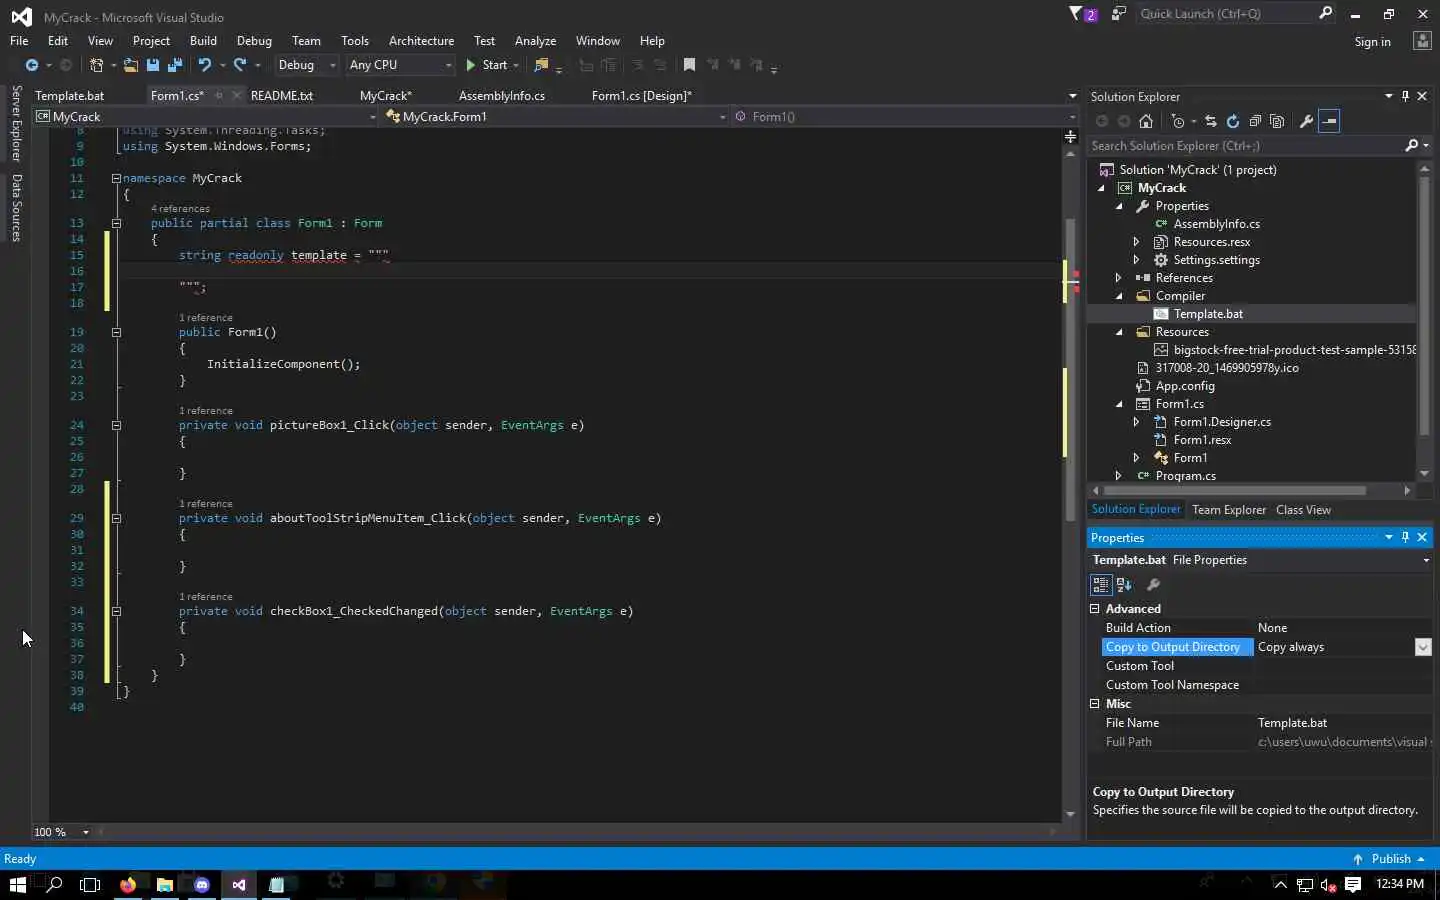Open Properties via the wrench icon in Solution Explorer
This screenshot has width=1440, height=900.
click(x=1306, y=121)
